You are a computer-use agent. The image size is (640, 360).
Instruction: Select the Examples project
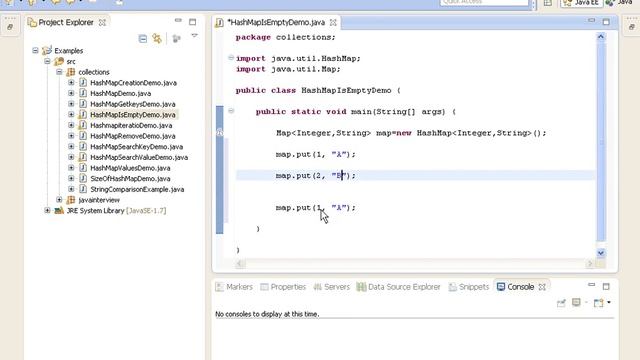click(x=68, y=51)
